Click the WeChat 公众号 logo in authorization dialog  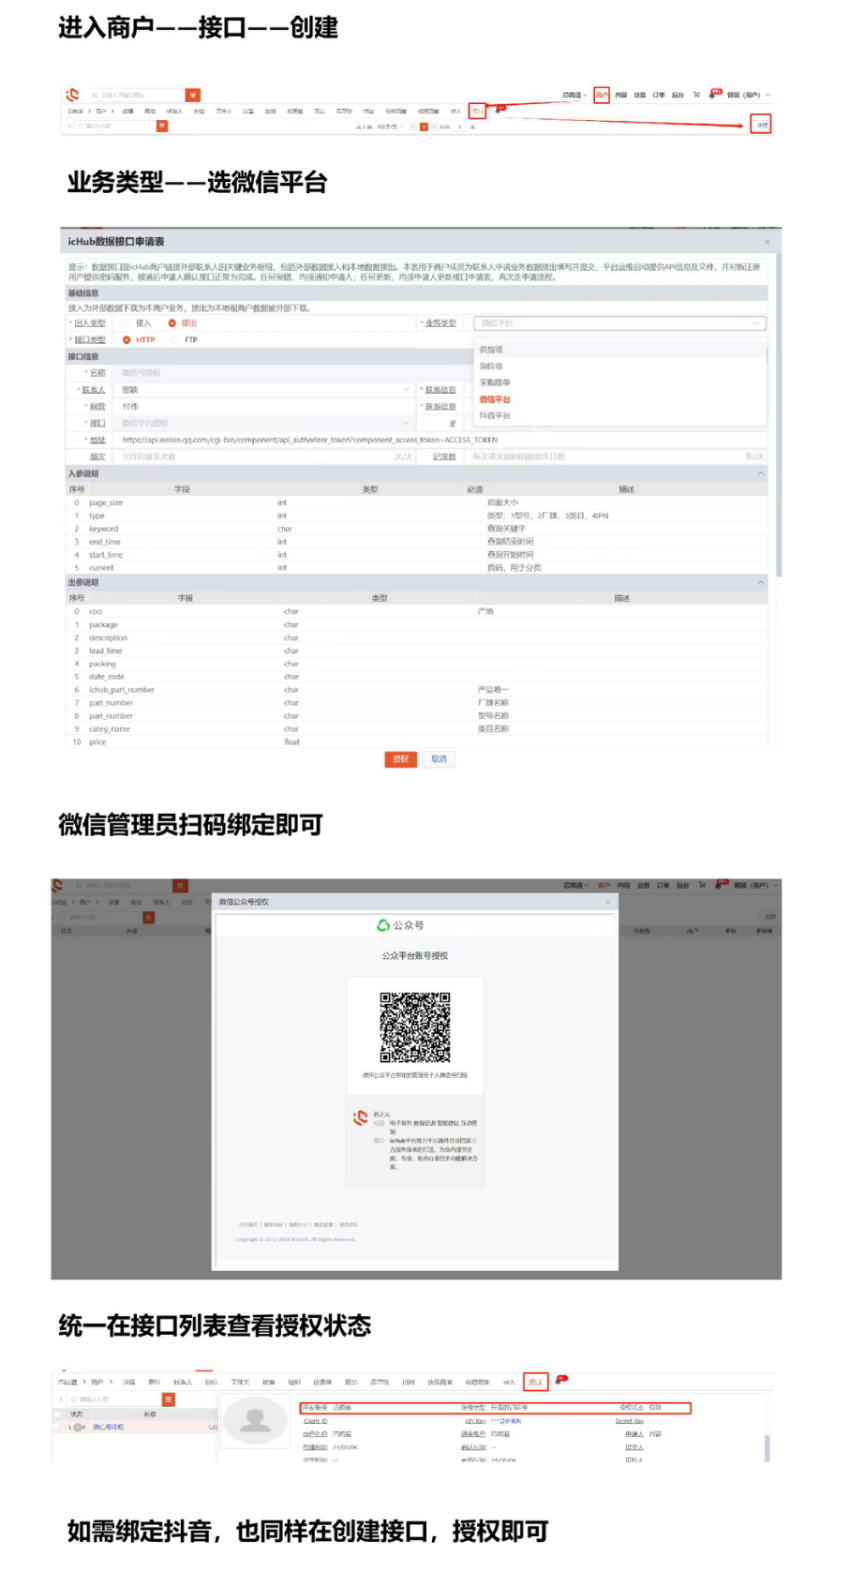tap(400, 926)
